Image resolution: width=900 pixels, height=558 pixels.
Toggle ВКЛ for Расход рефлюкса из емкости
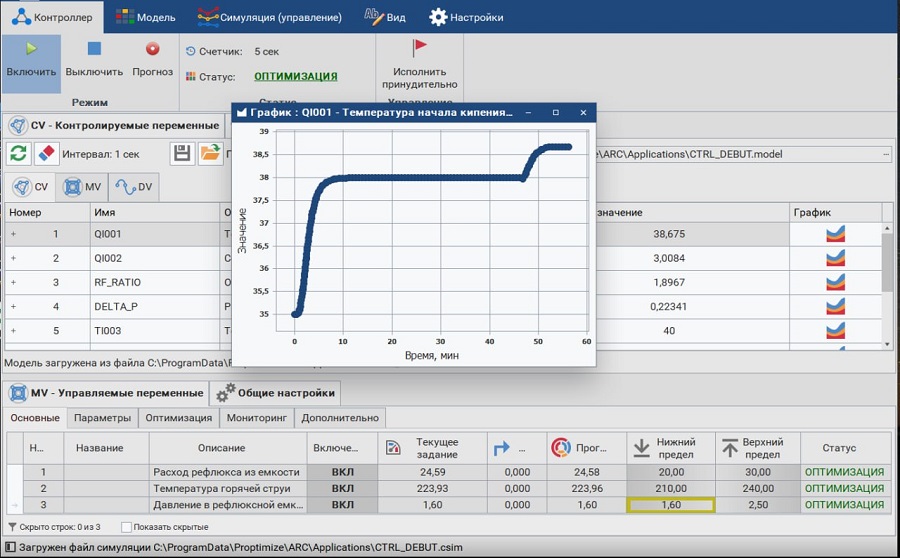tap(342, 472)
